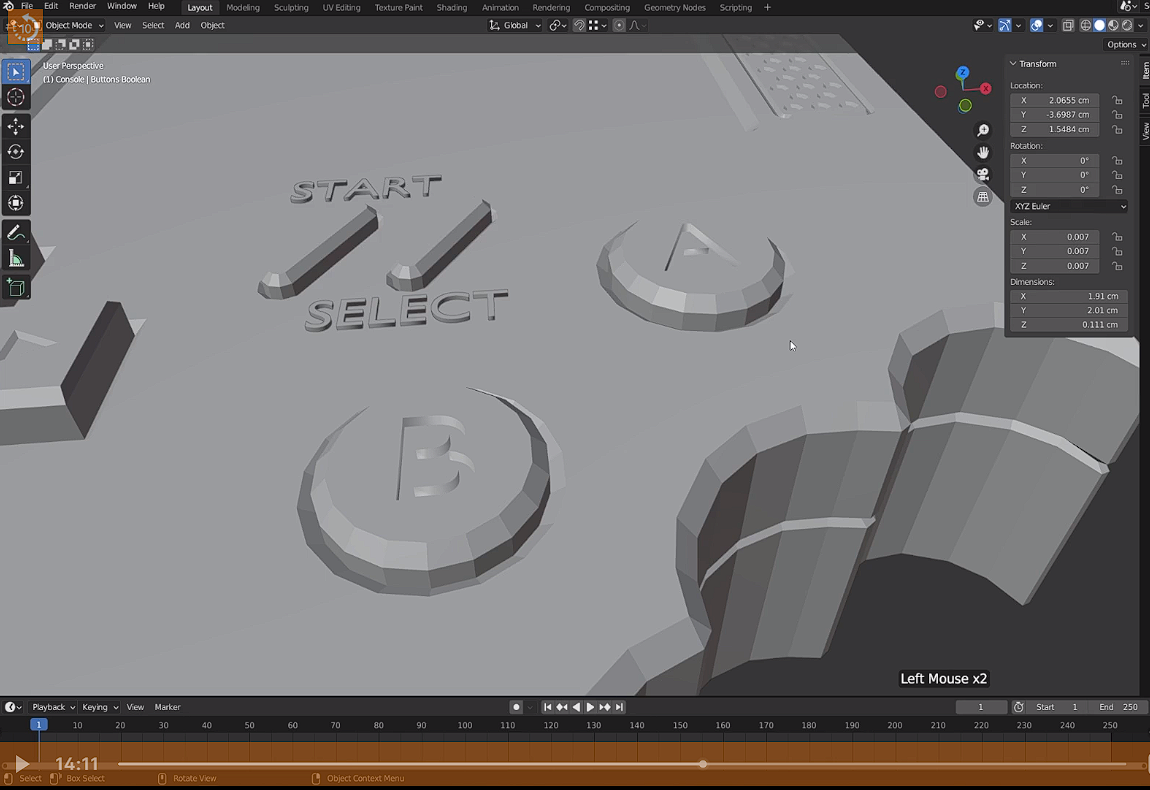Viewport: 1150px width, 790px height.
Task: Open the Object Mode dropdown
Action: coord(69,25)
